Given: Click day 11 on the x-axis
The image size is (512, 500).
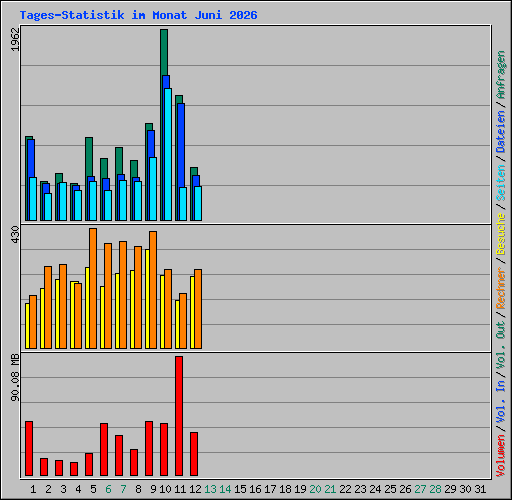Looking at the screenshot, I should click(180, 489).
